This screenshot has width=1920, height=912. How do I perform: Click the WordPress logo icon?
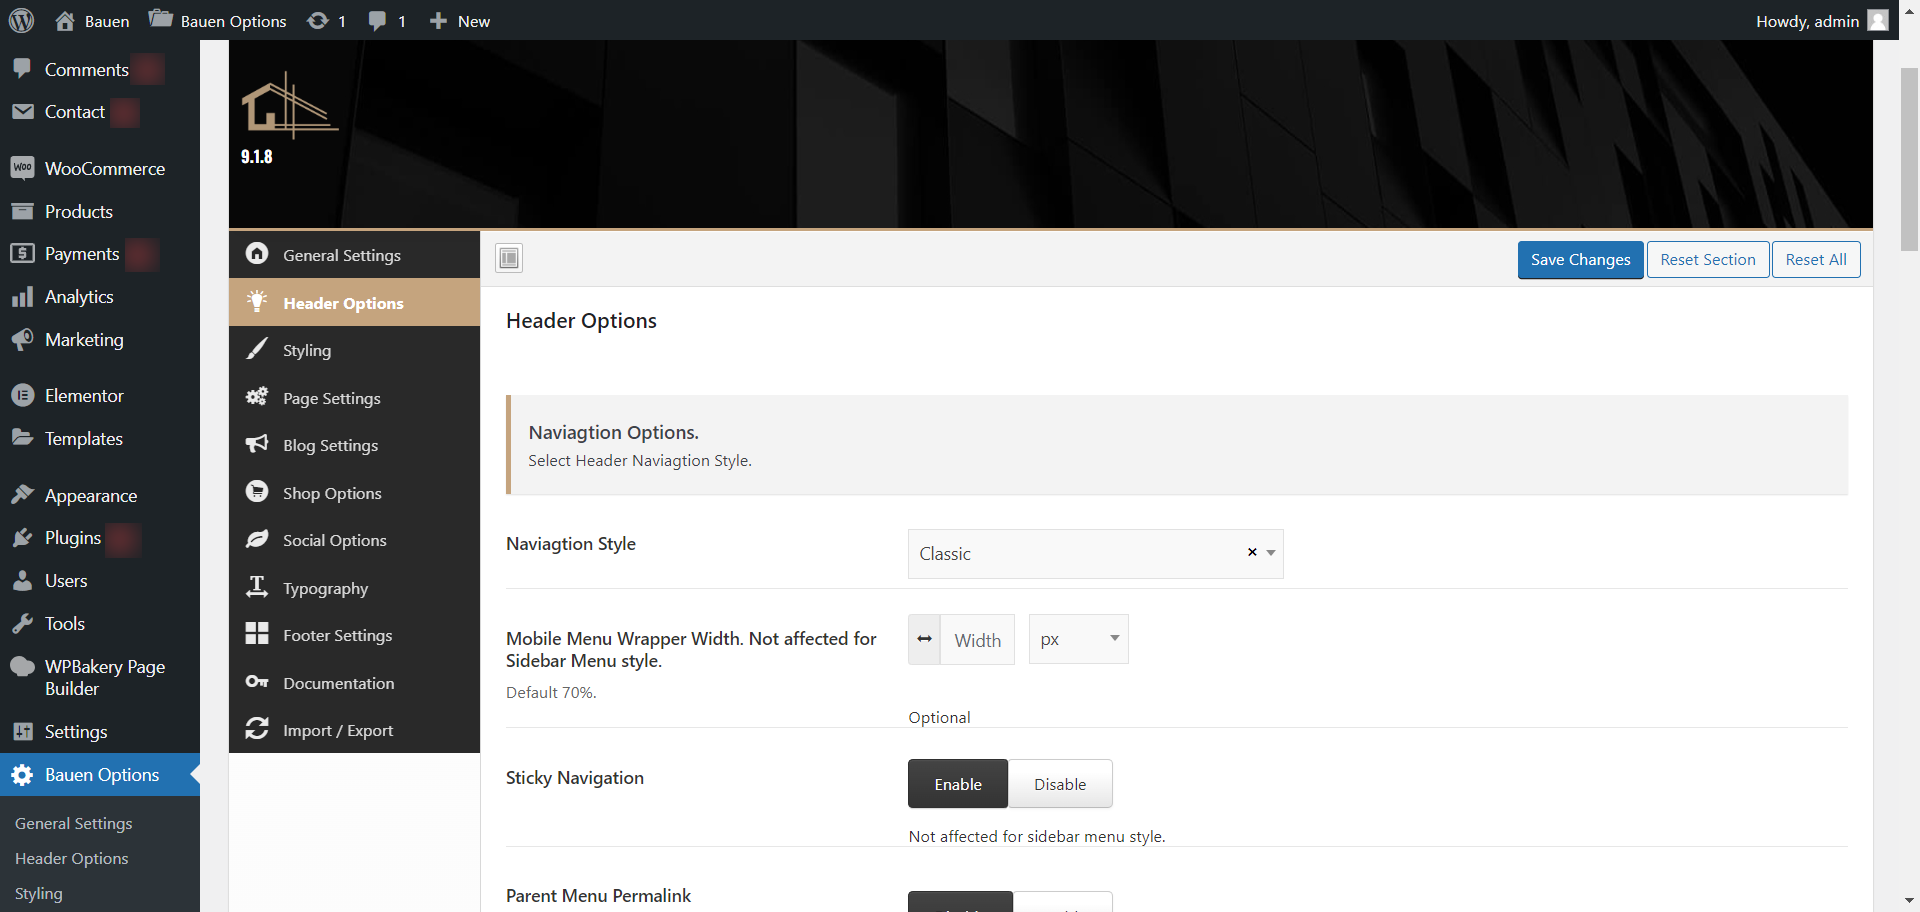(21, 20)
